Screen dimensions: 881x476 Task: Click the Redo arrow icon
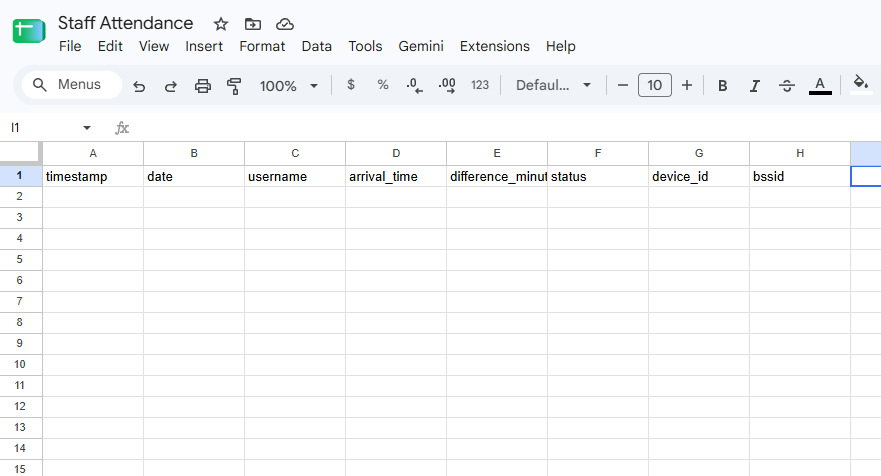click(x=171, y=85)
